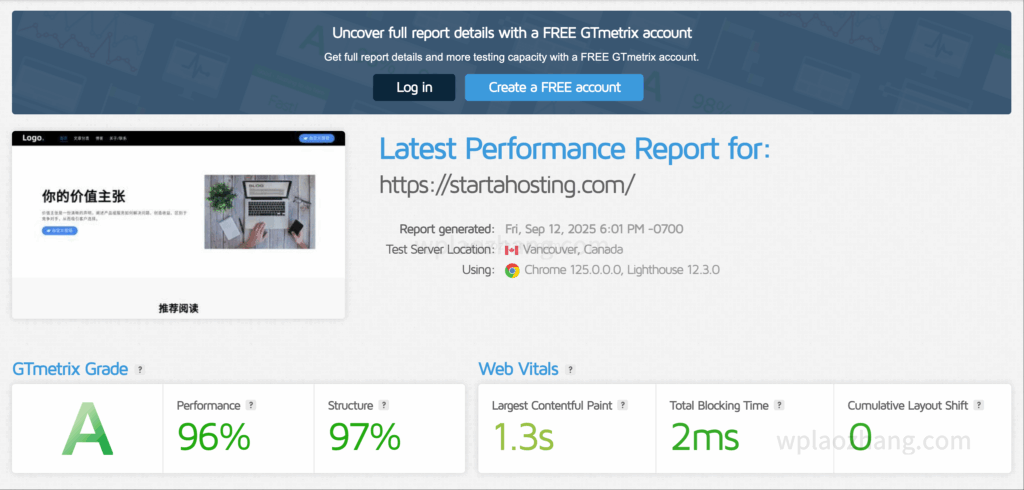Click the https://startahosting.com/ URL

507,185
